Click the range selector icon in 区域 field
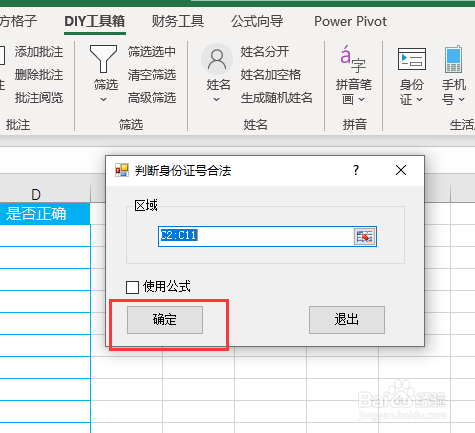This screenshot has height=433, width=475. pyautogui.click(x=364, y=237)
